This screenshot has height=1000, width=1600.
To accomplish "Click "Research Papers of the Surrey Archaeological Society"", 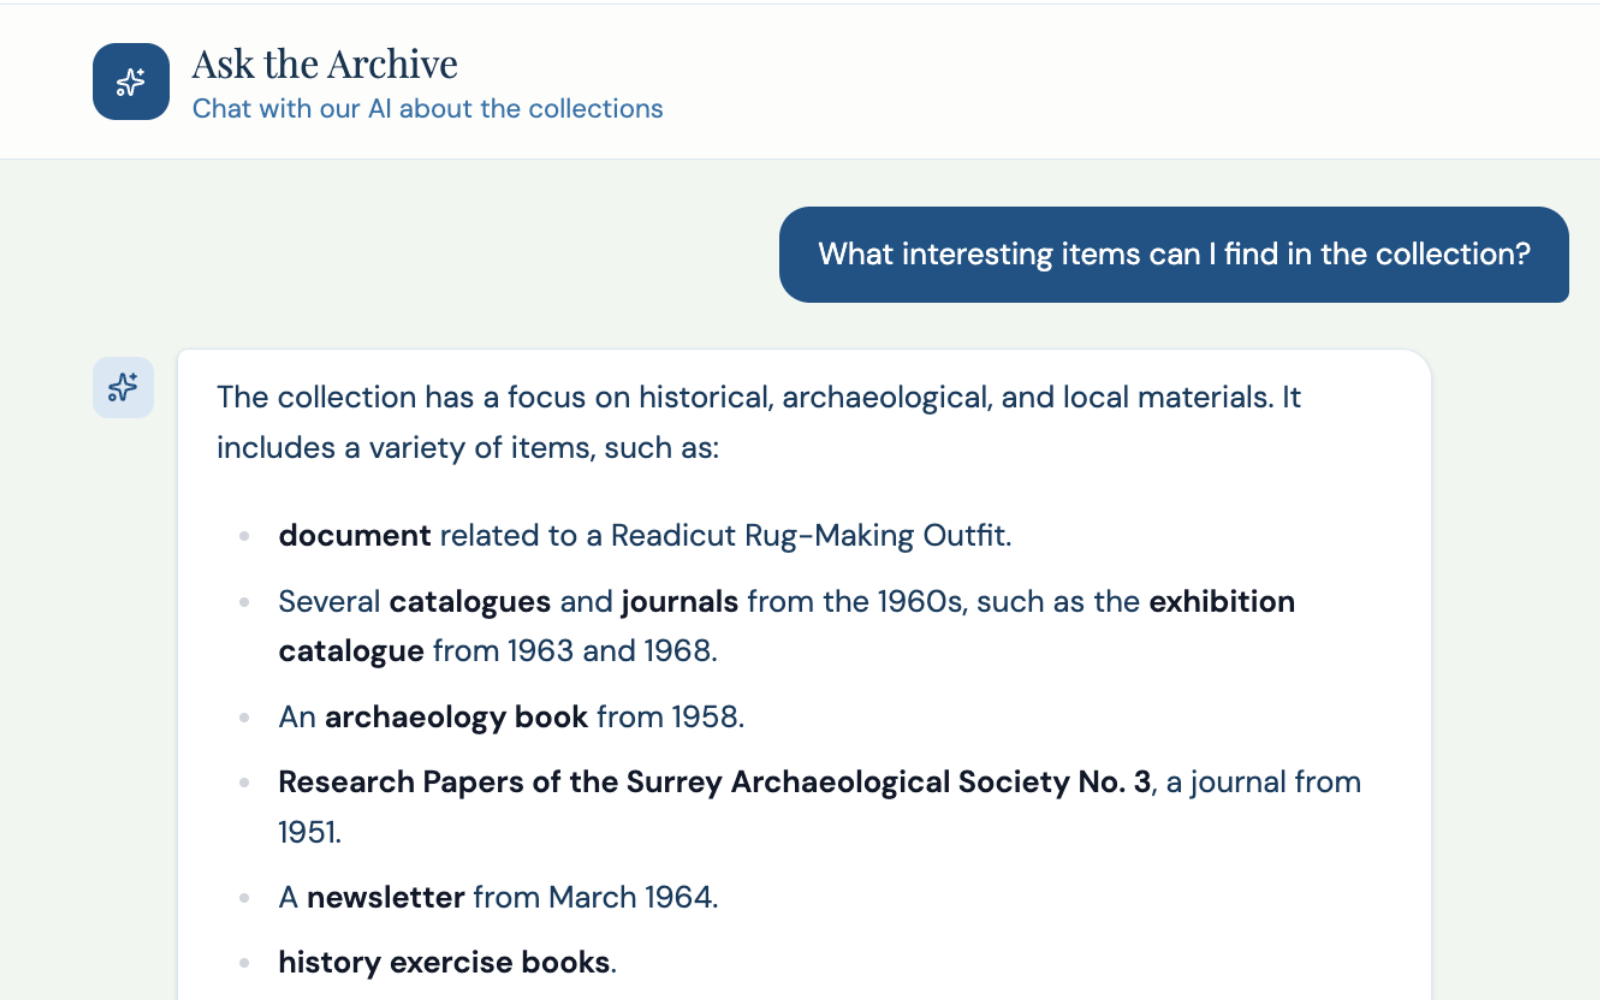I will coord(673,782).
